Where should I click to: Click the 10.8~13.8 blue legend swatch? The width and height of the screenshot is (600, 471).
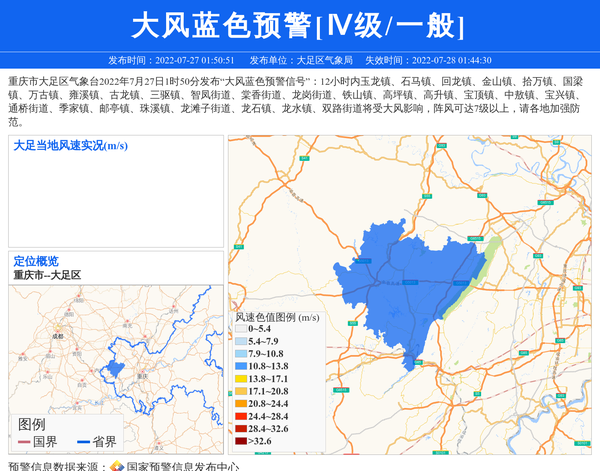coord(241,367)
